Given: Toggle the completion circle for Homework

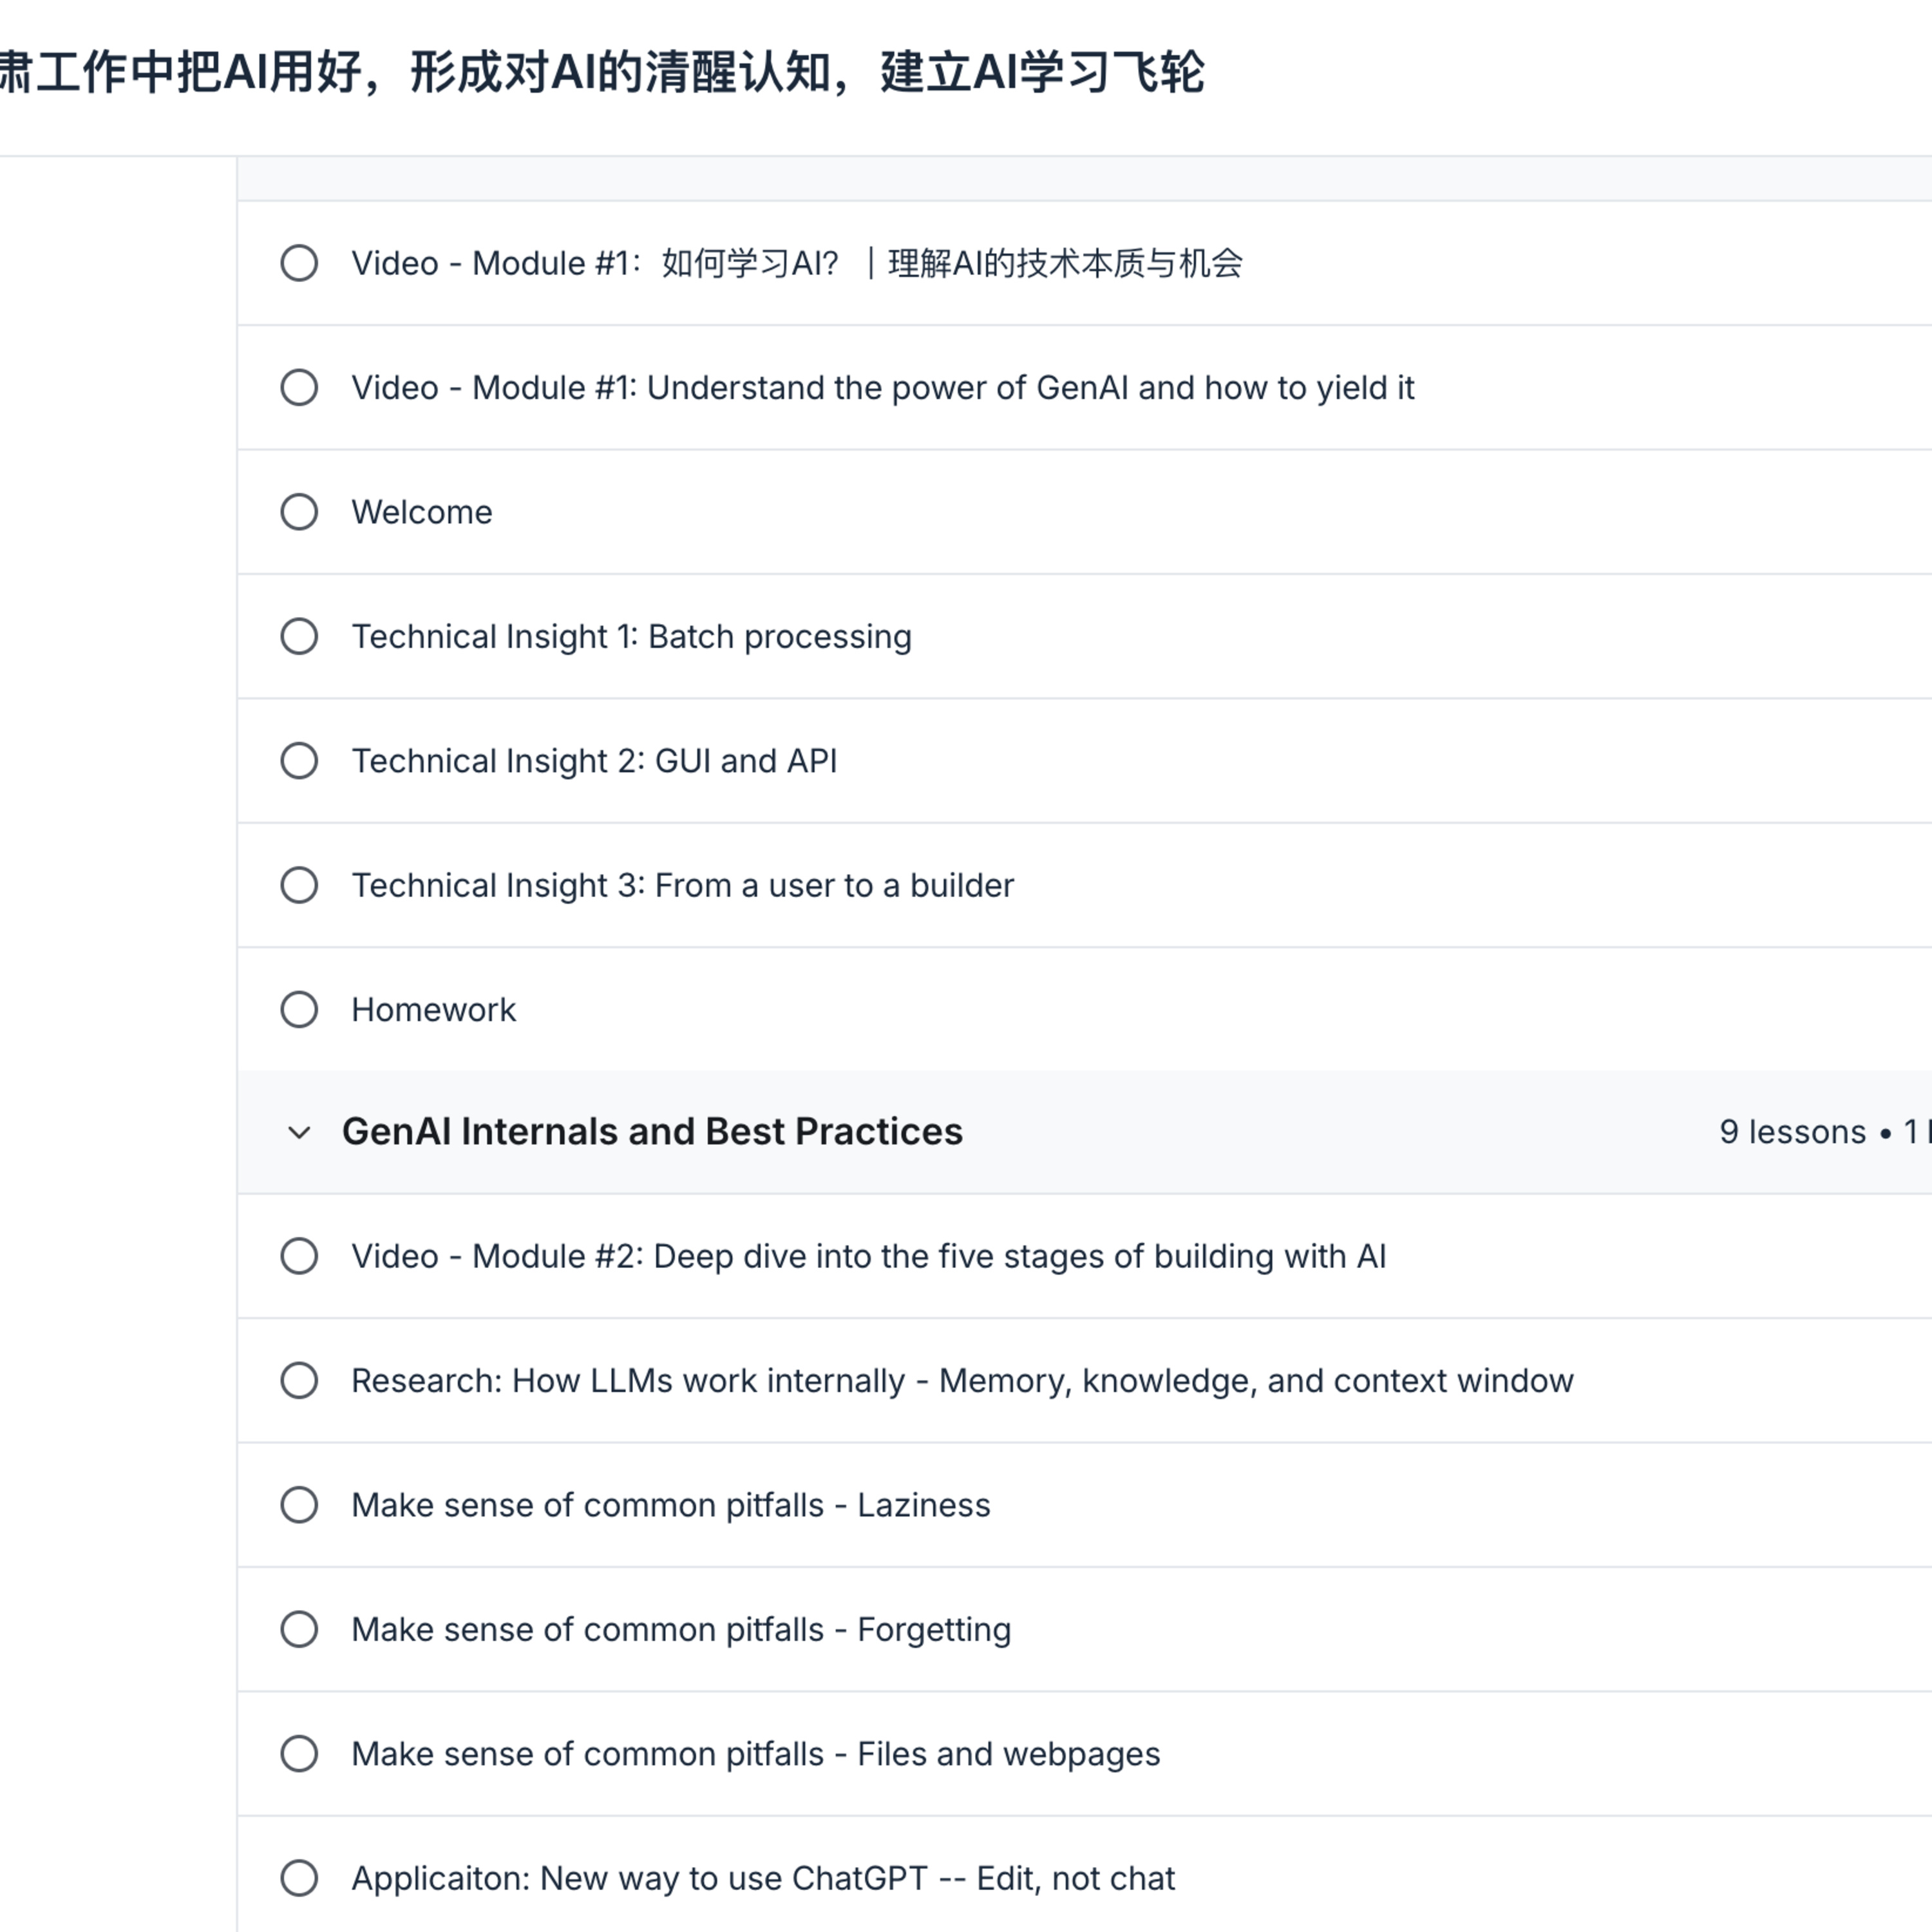Looking at the screenshot, I should [x=299, y=1009].
